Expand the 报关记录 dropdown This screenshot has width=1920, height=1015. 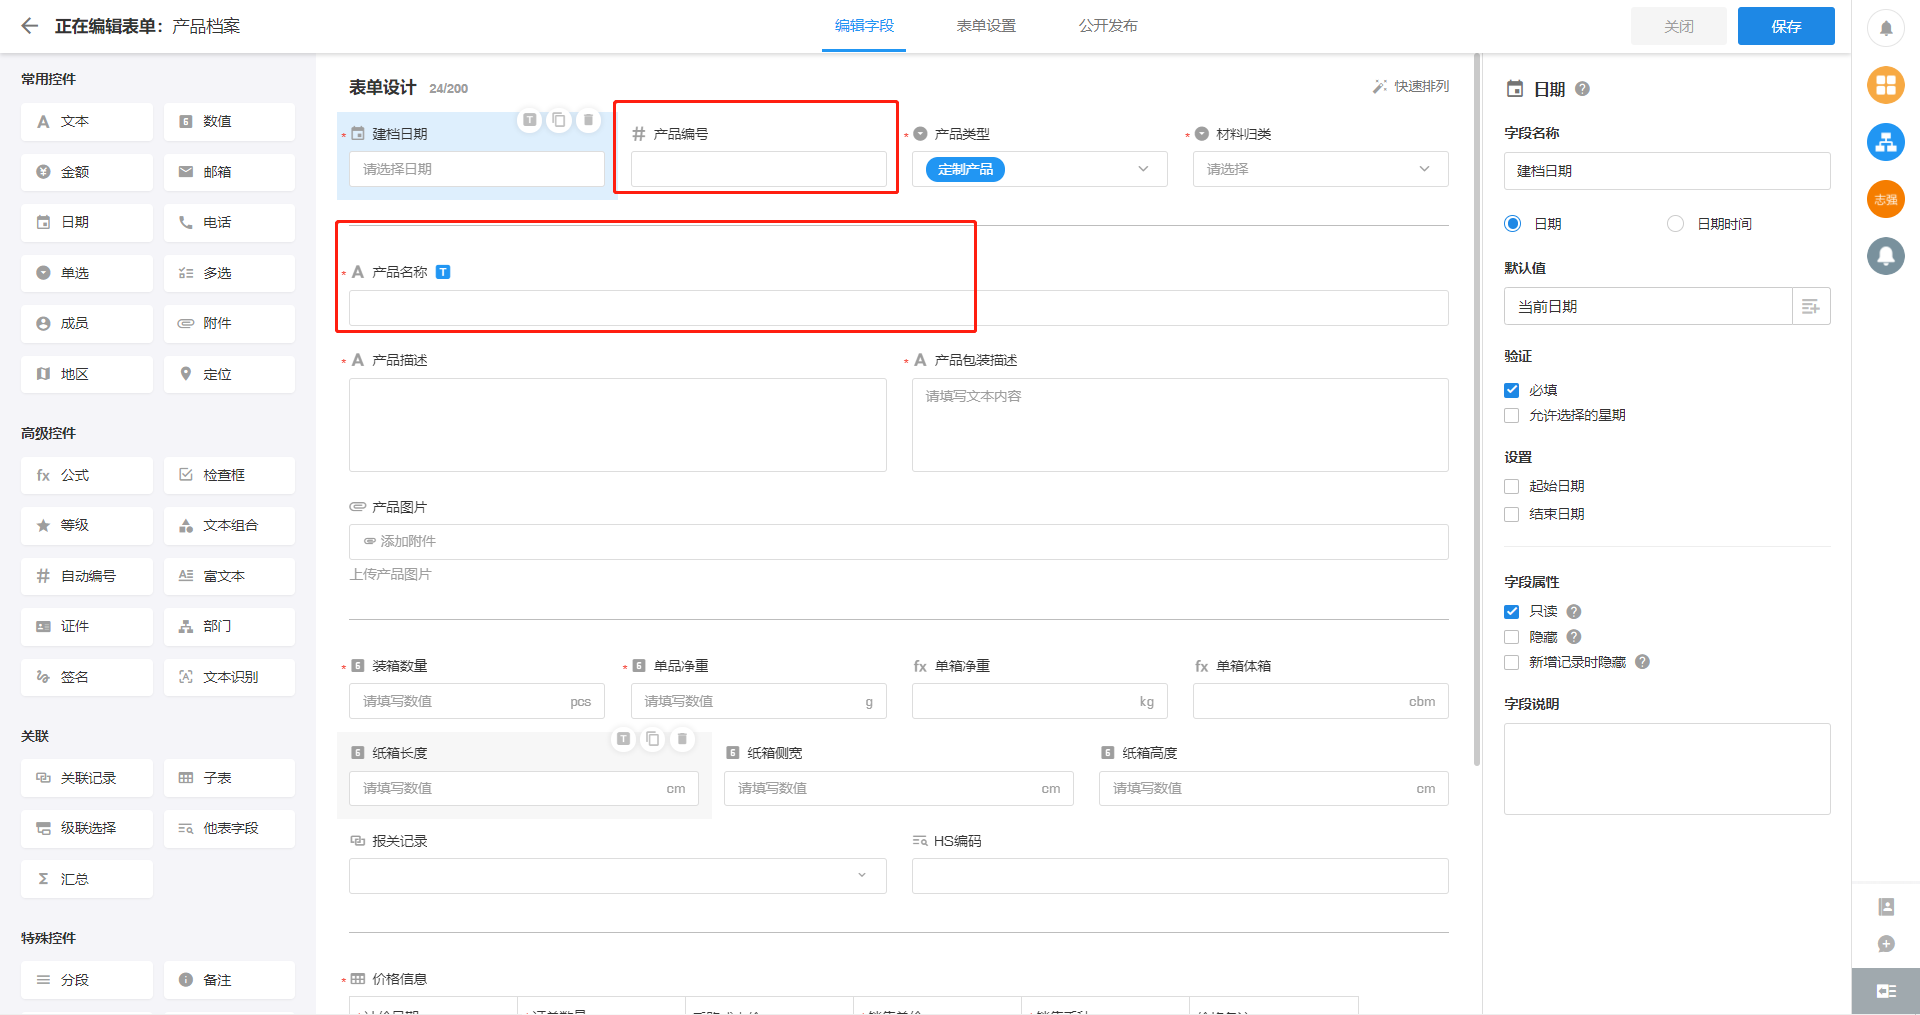[618, 876]
